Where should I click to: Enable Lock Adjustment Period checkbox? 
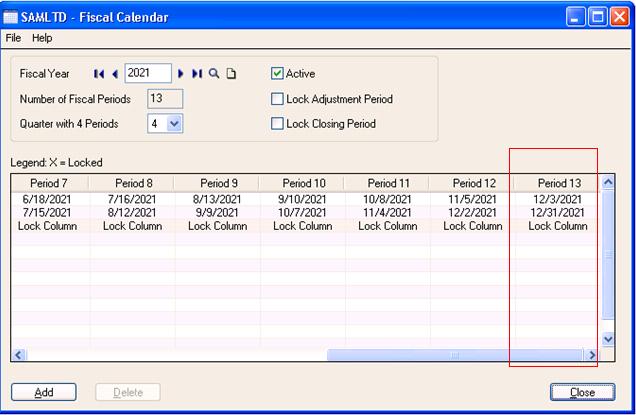click(277, 99)
